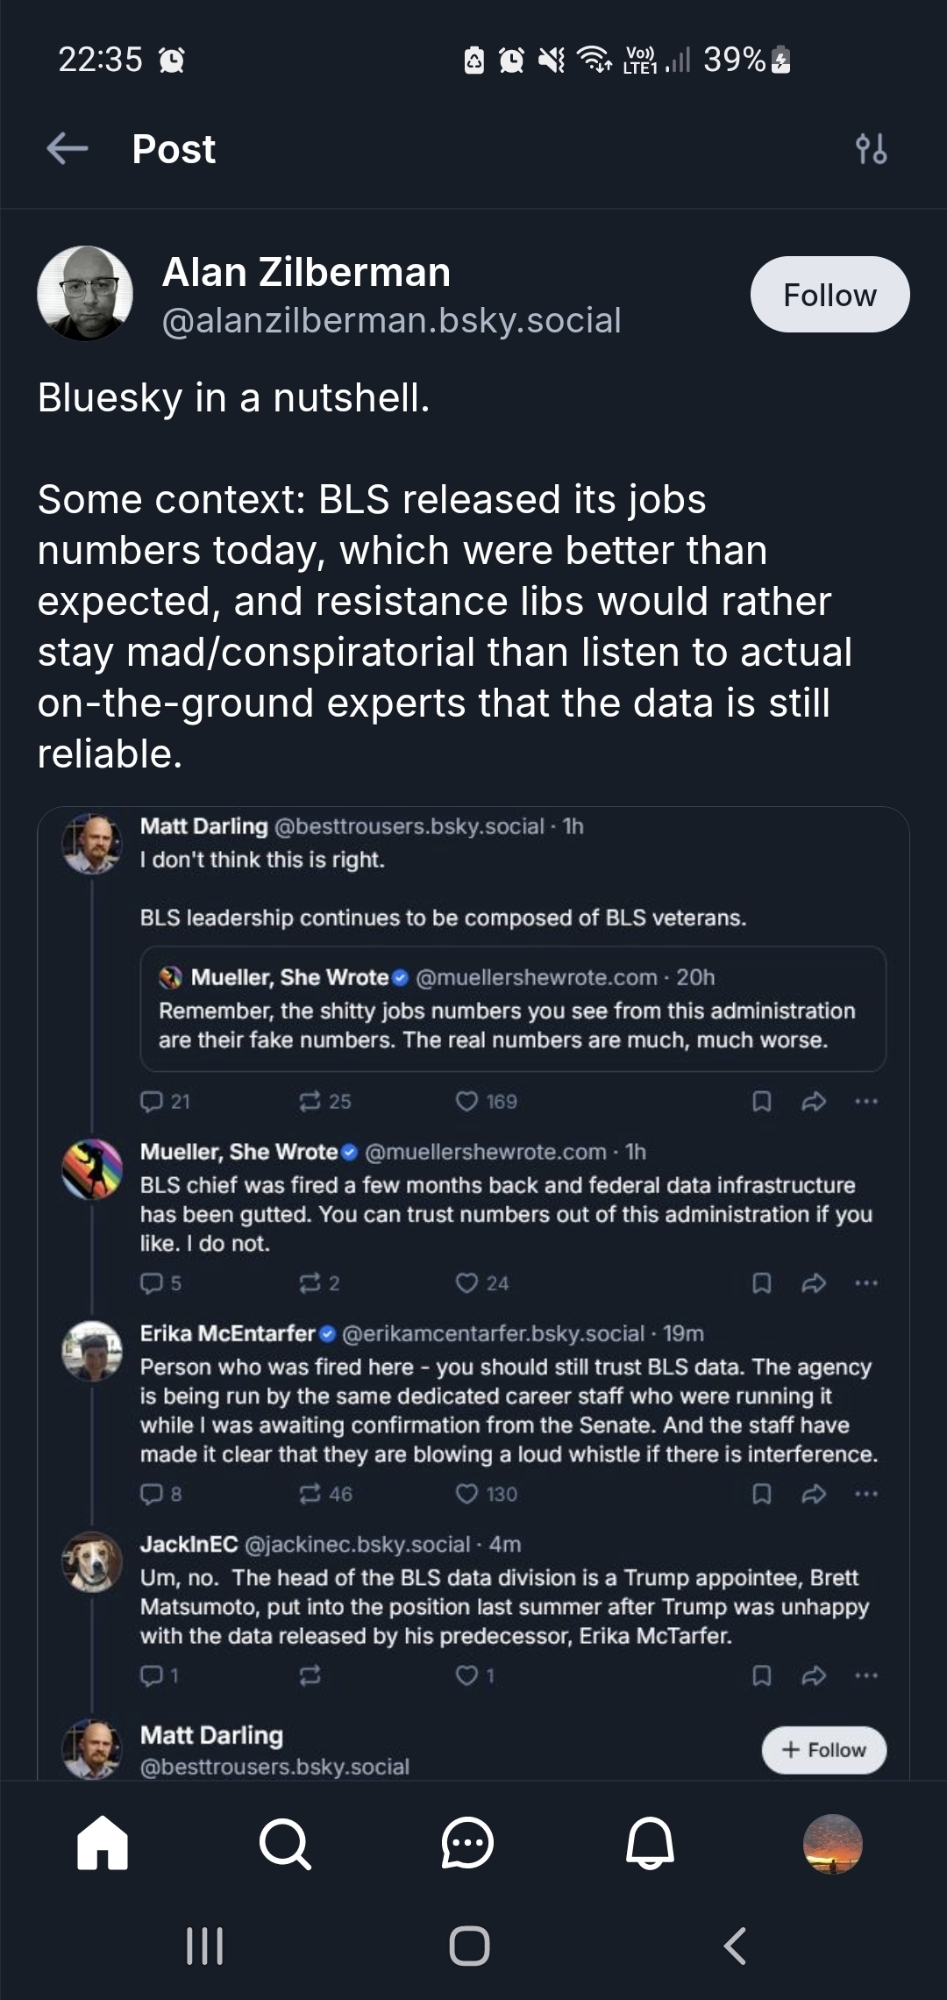
Task: Like Matt Darling's post with 169 likes
Action: point(467,1102)
